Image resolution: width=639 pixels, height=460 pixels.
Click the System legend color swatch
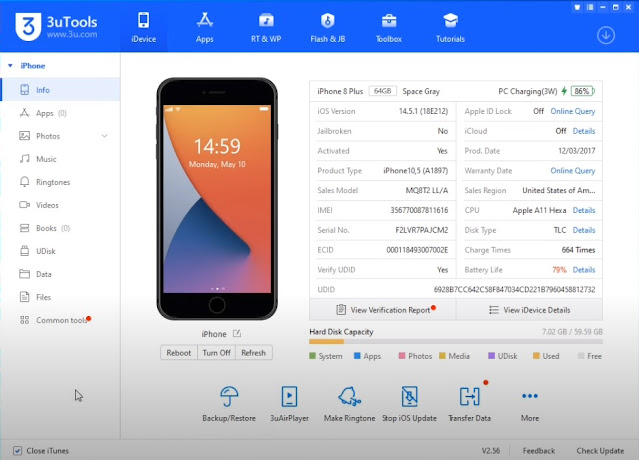(313, 356)
